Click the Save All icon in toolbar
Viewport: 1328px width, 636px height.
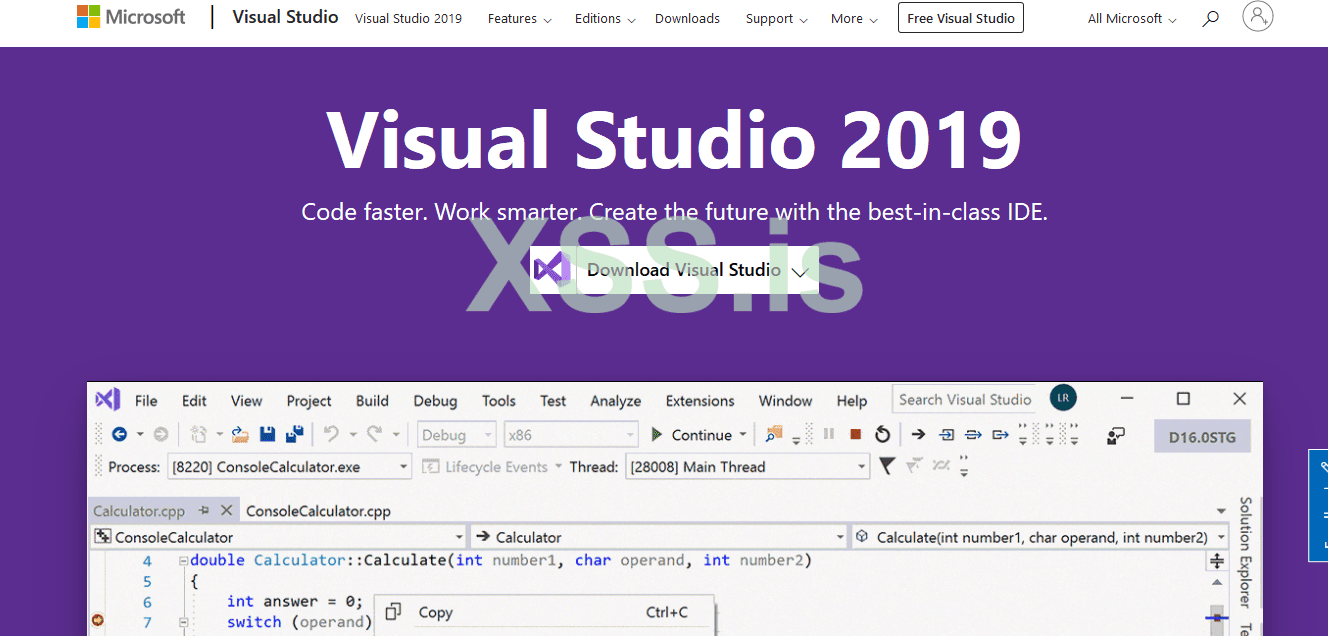(x=294, y=435)
